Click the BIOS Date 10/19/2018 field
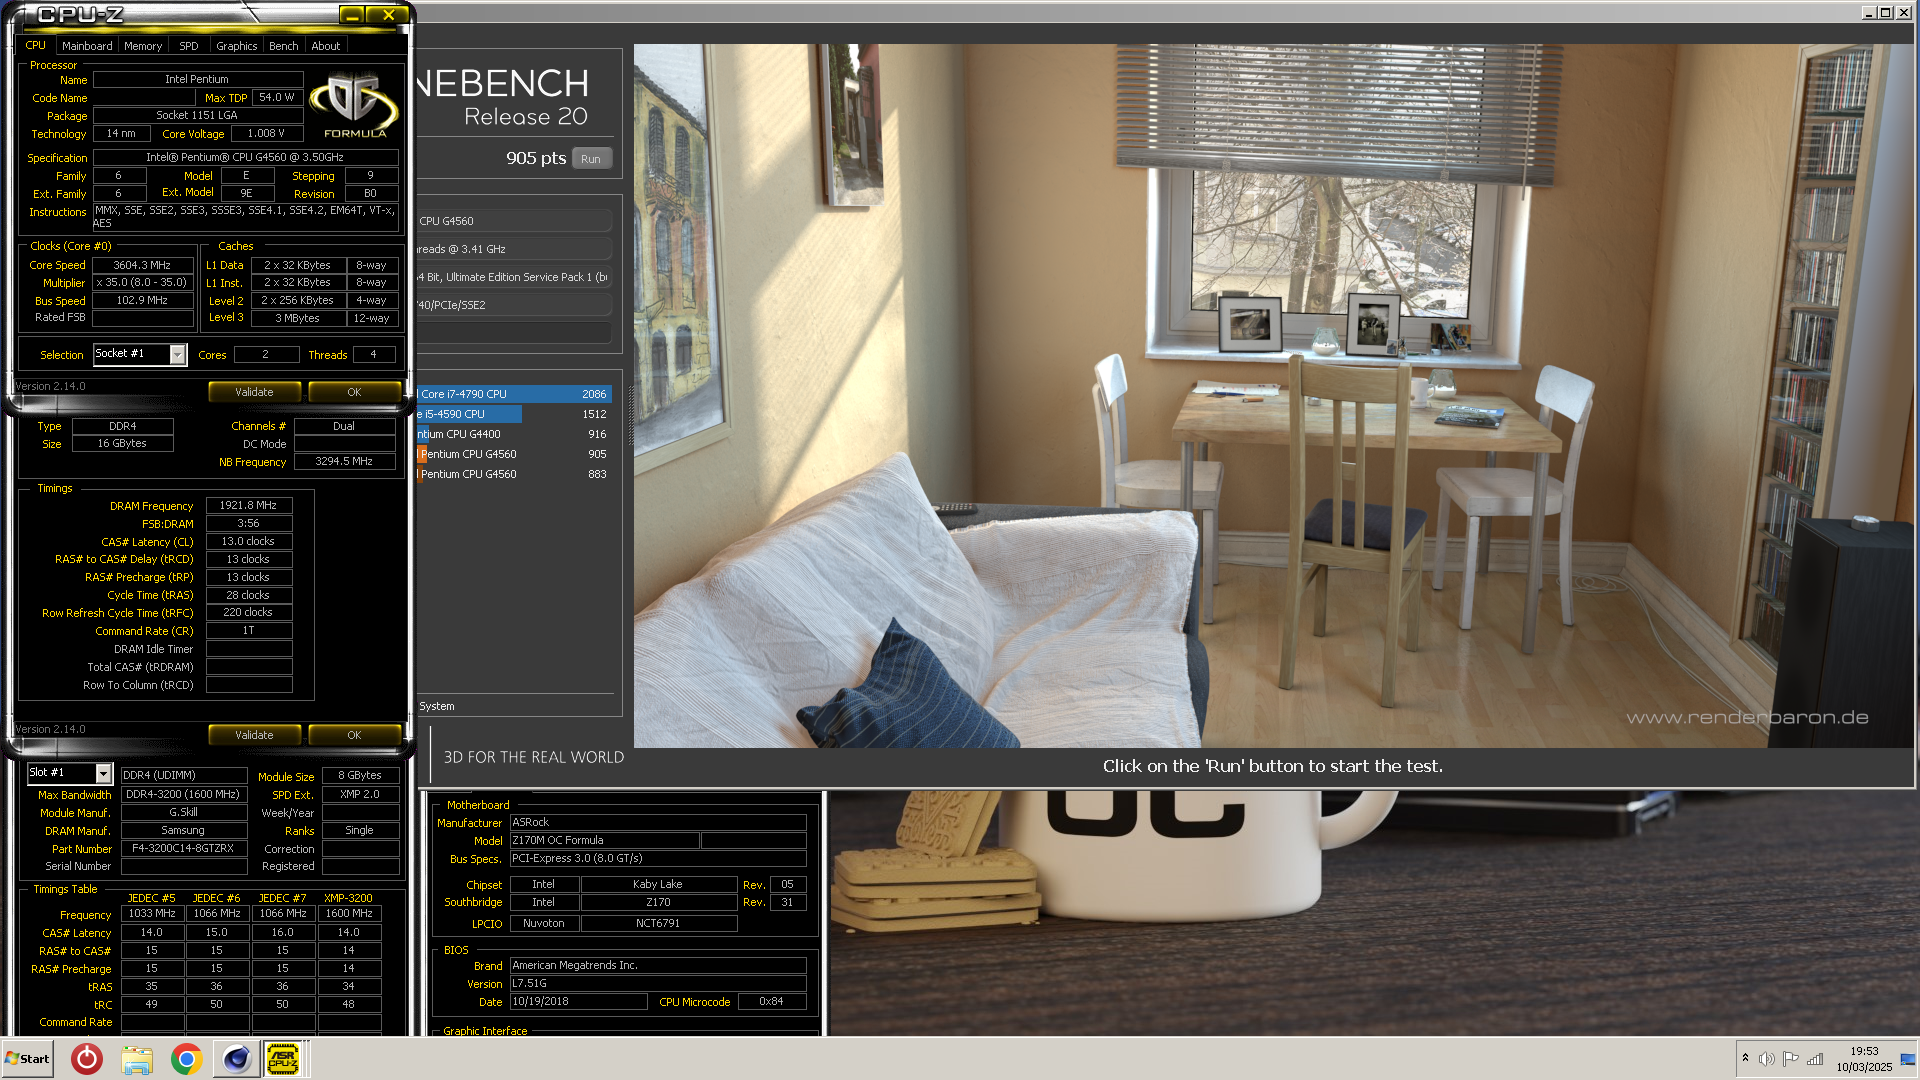Image resolution: width=1920 pixels, height=1080 pixels. (579, 1002)
